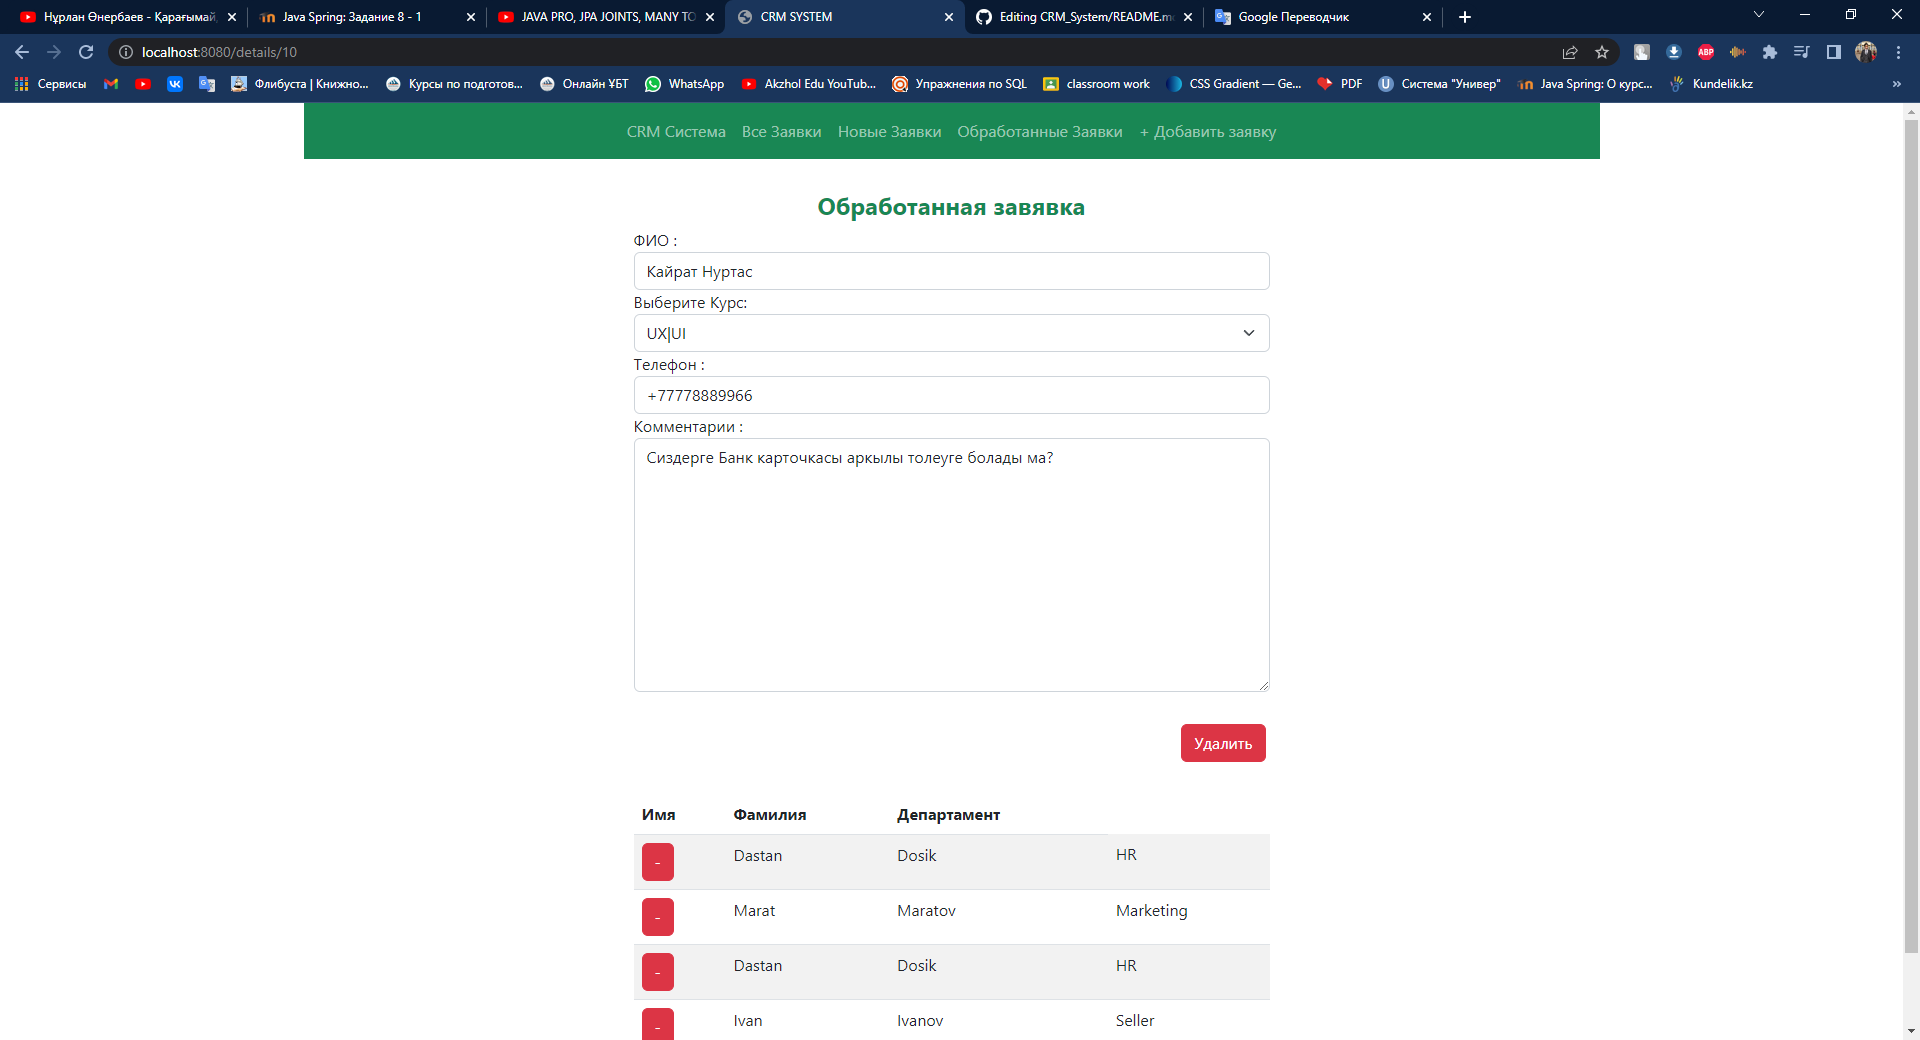Bookmark this page with star icon
1920x1040 pixels.
(1602, 52)
